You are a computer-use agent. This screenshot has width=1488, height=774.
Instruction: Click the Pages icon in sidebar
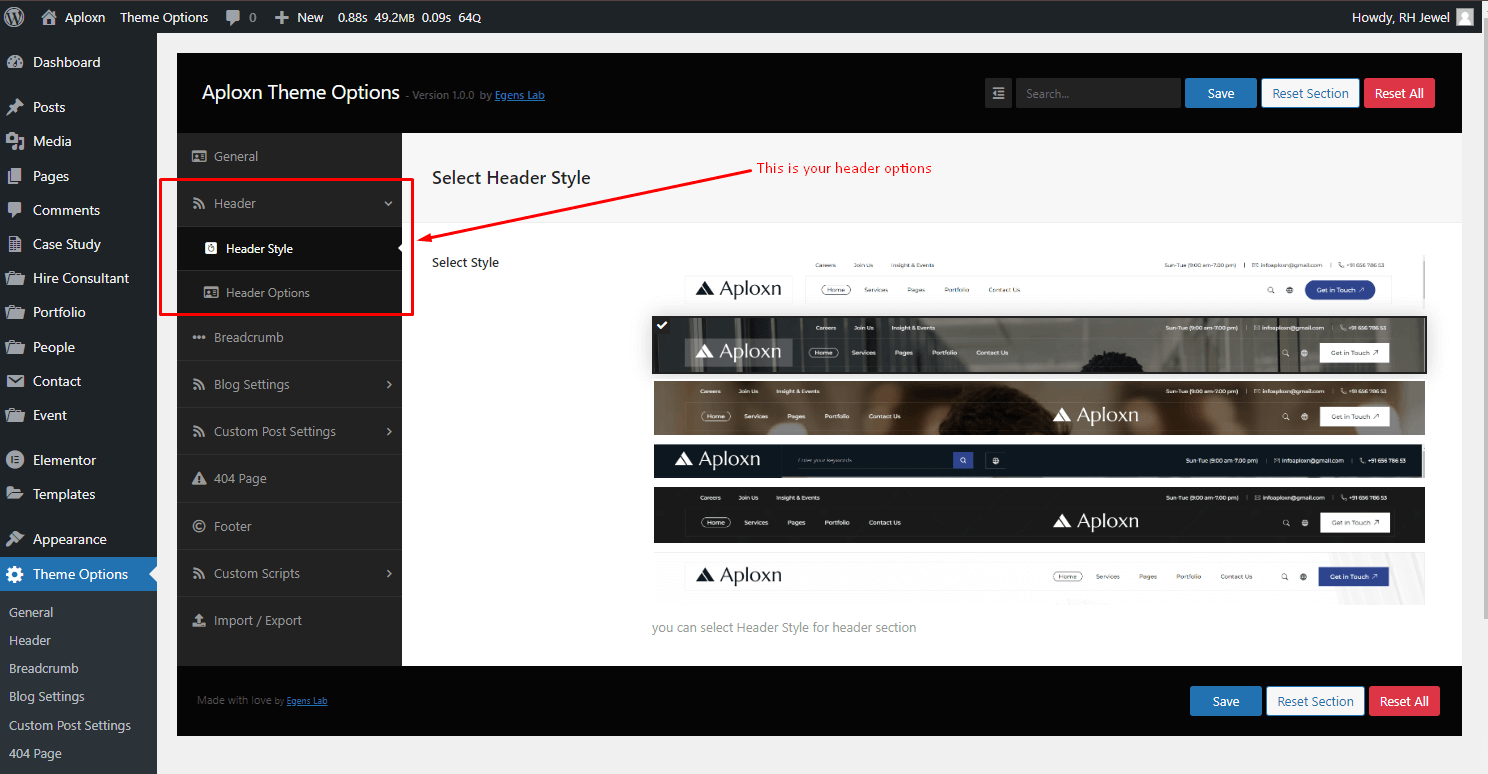coord(15,176)
